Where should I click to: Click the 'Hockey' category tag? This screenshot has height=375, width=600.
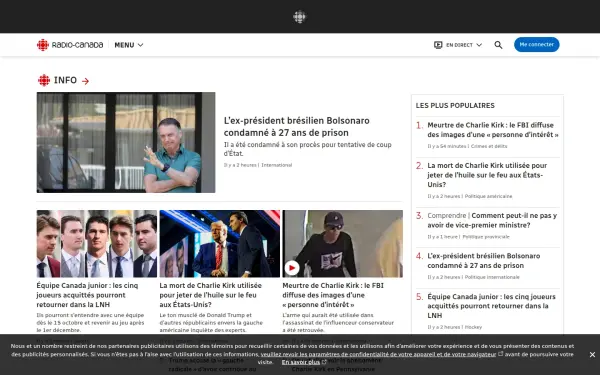pos(473,327)
